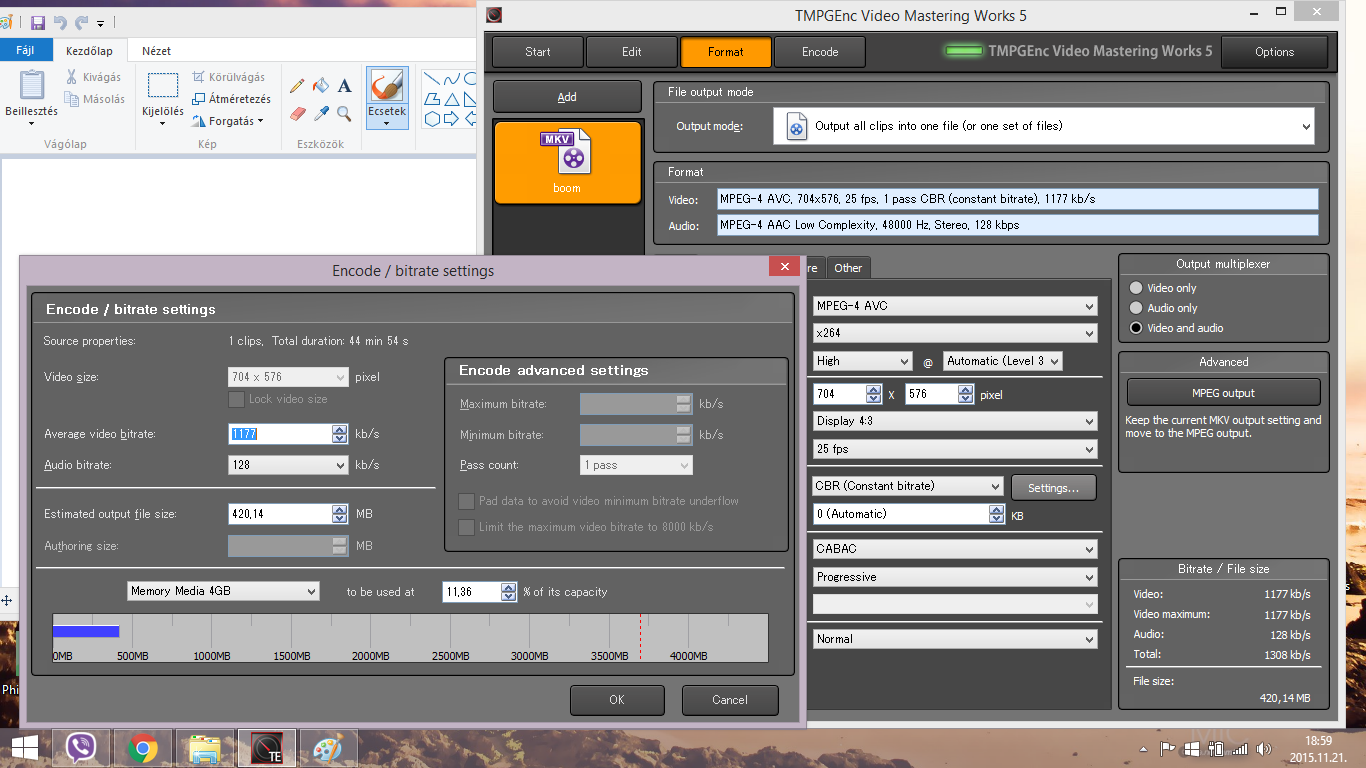Click OK in Encode / bitrate settings
This screenshot has width=1366, height=768.
pyautogui.click(x=617, y=700)
